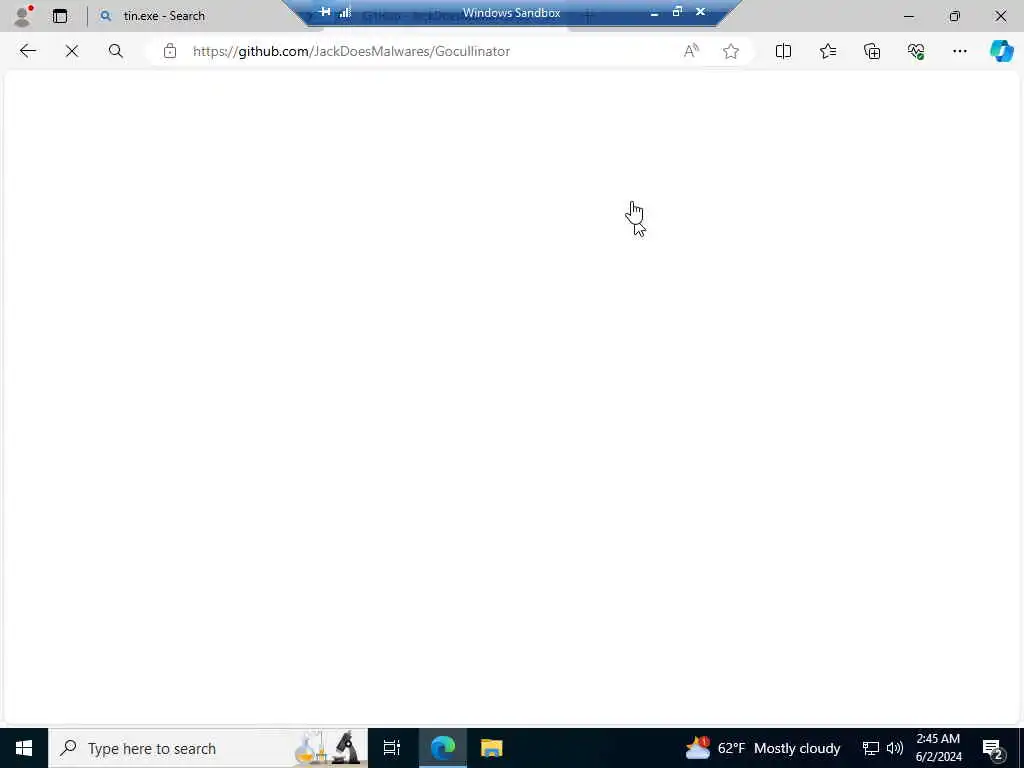Go back to the previous page
Image resolution: width=1024 pixels, height=768 pixels.
(x=27, y=51)
